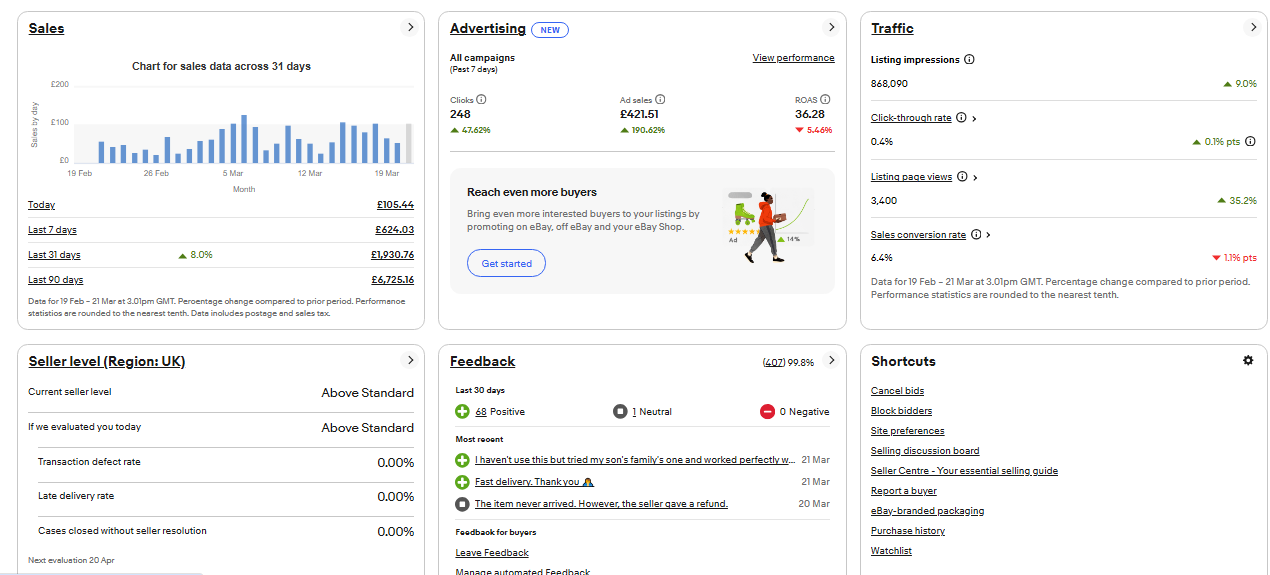
Task: Open Shortcuts settings gear
Action: [x=1248, y=360]
